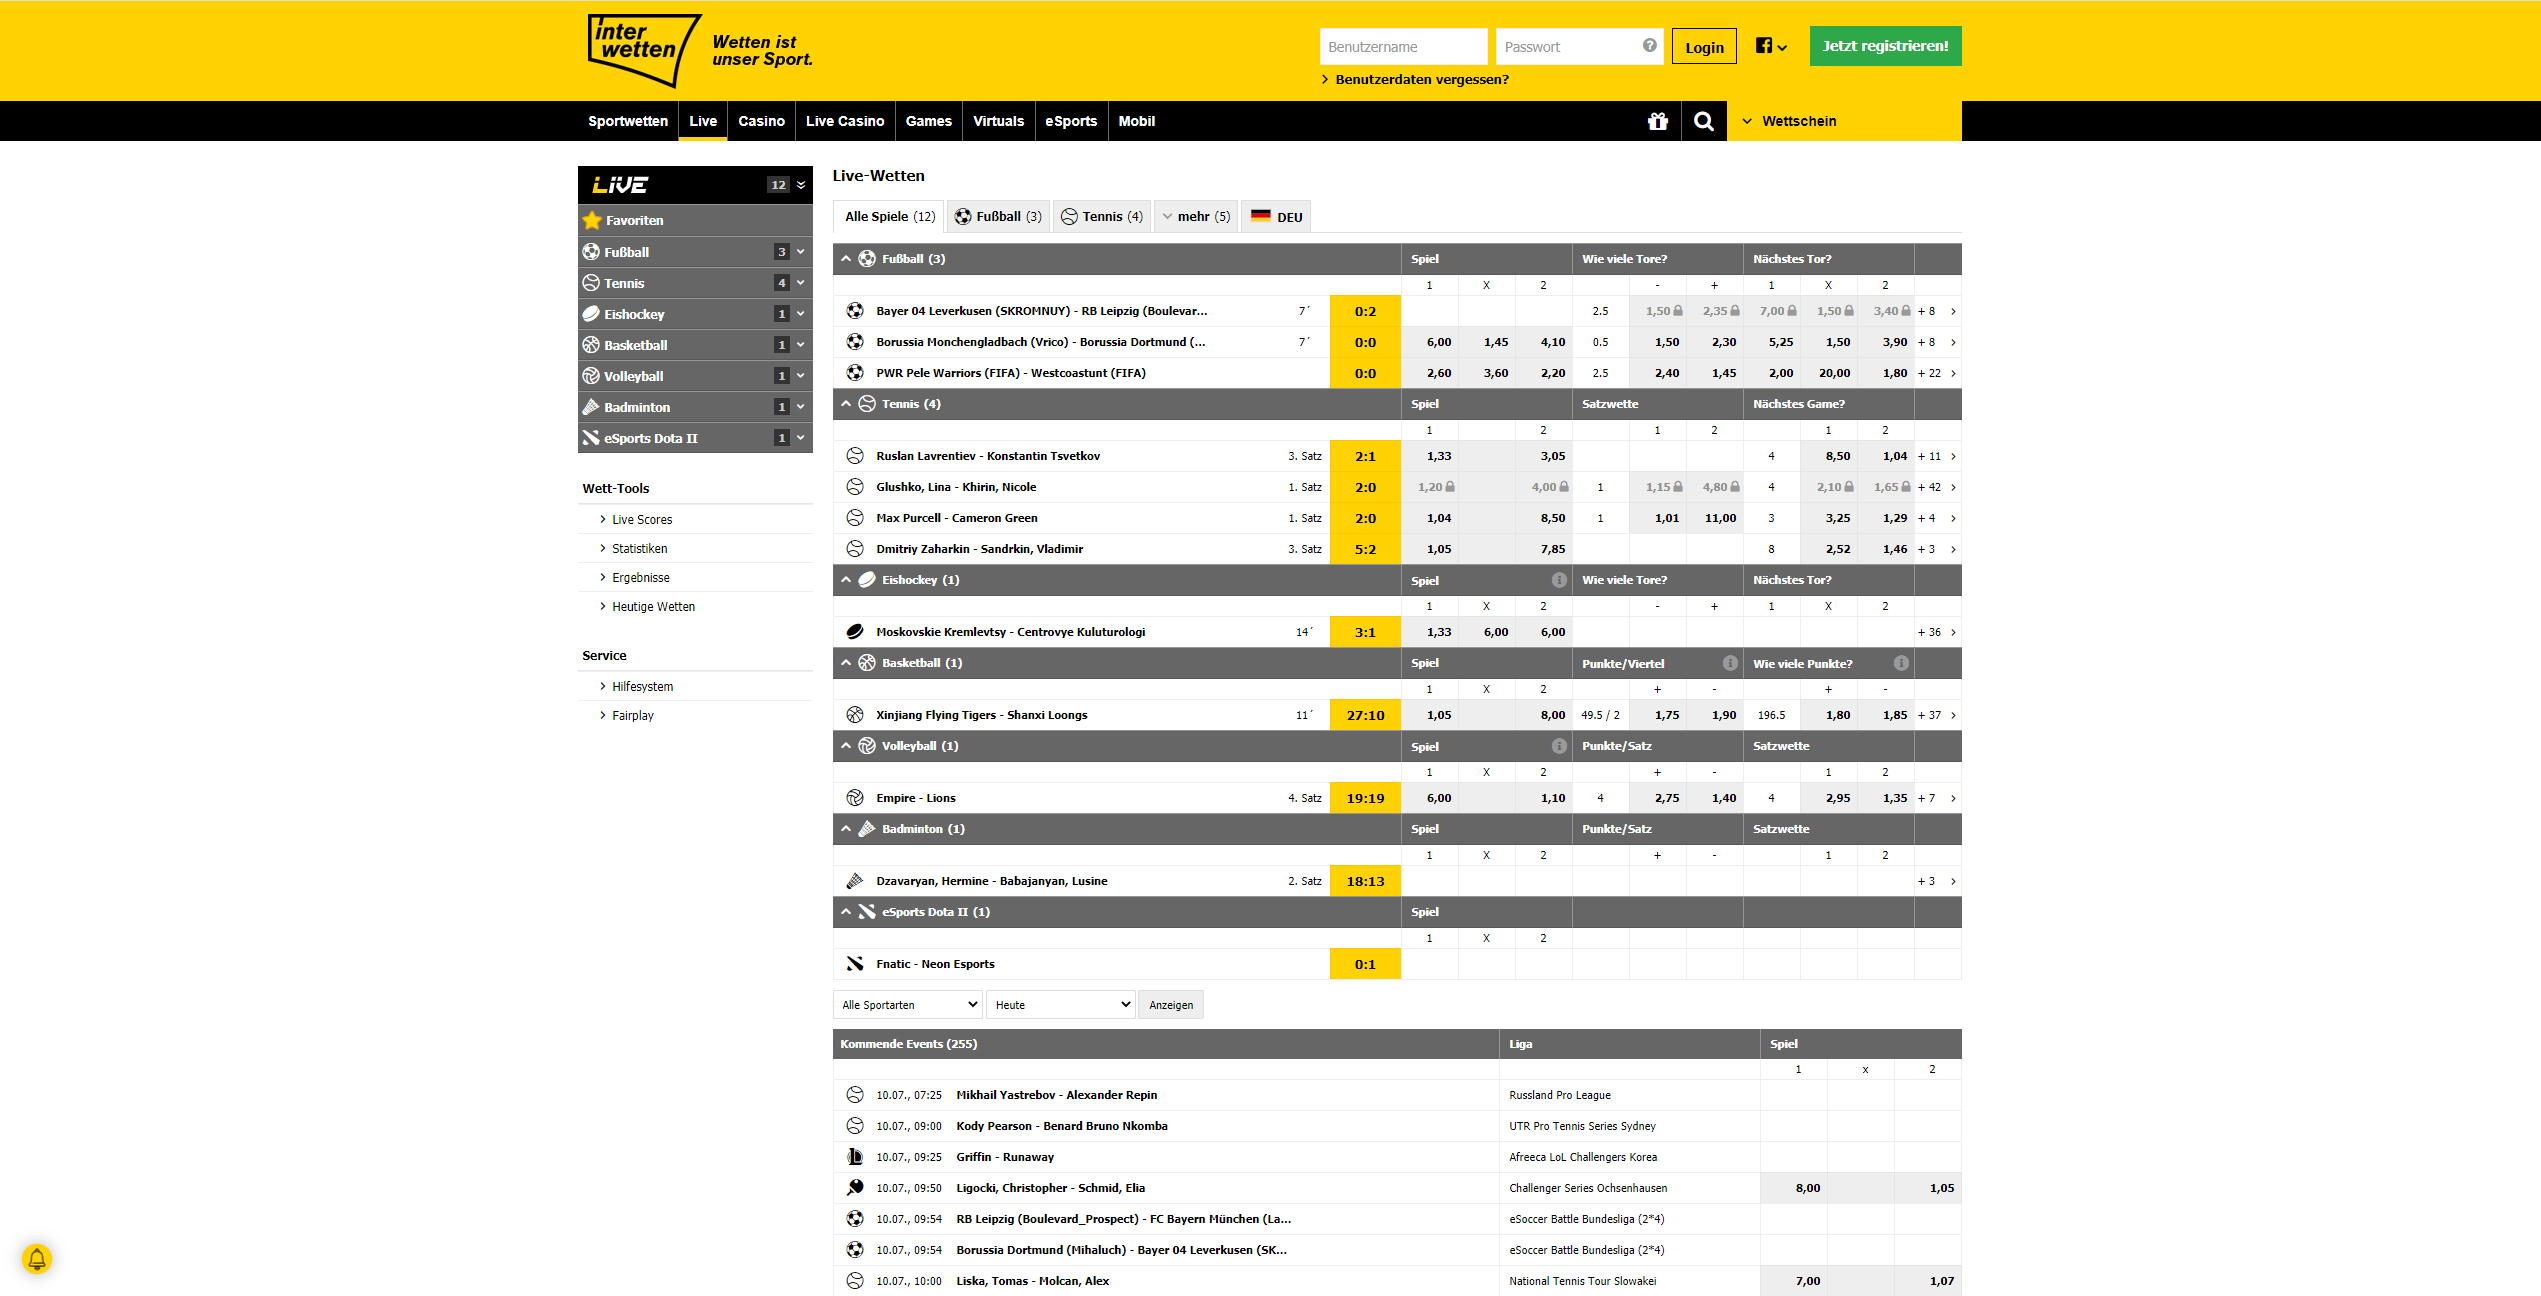Click table tennis icon for Ligocki match
The image size is (2541, 1296).
pyautogui.click(x=855, y=1188)
